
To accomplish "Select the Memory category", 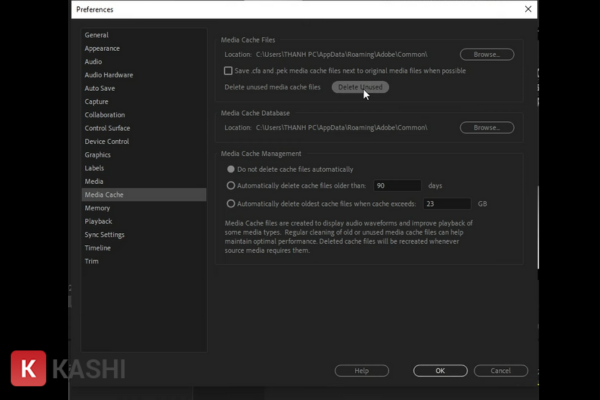I will (98, 208).
